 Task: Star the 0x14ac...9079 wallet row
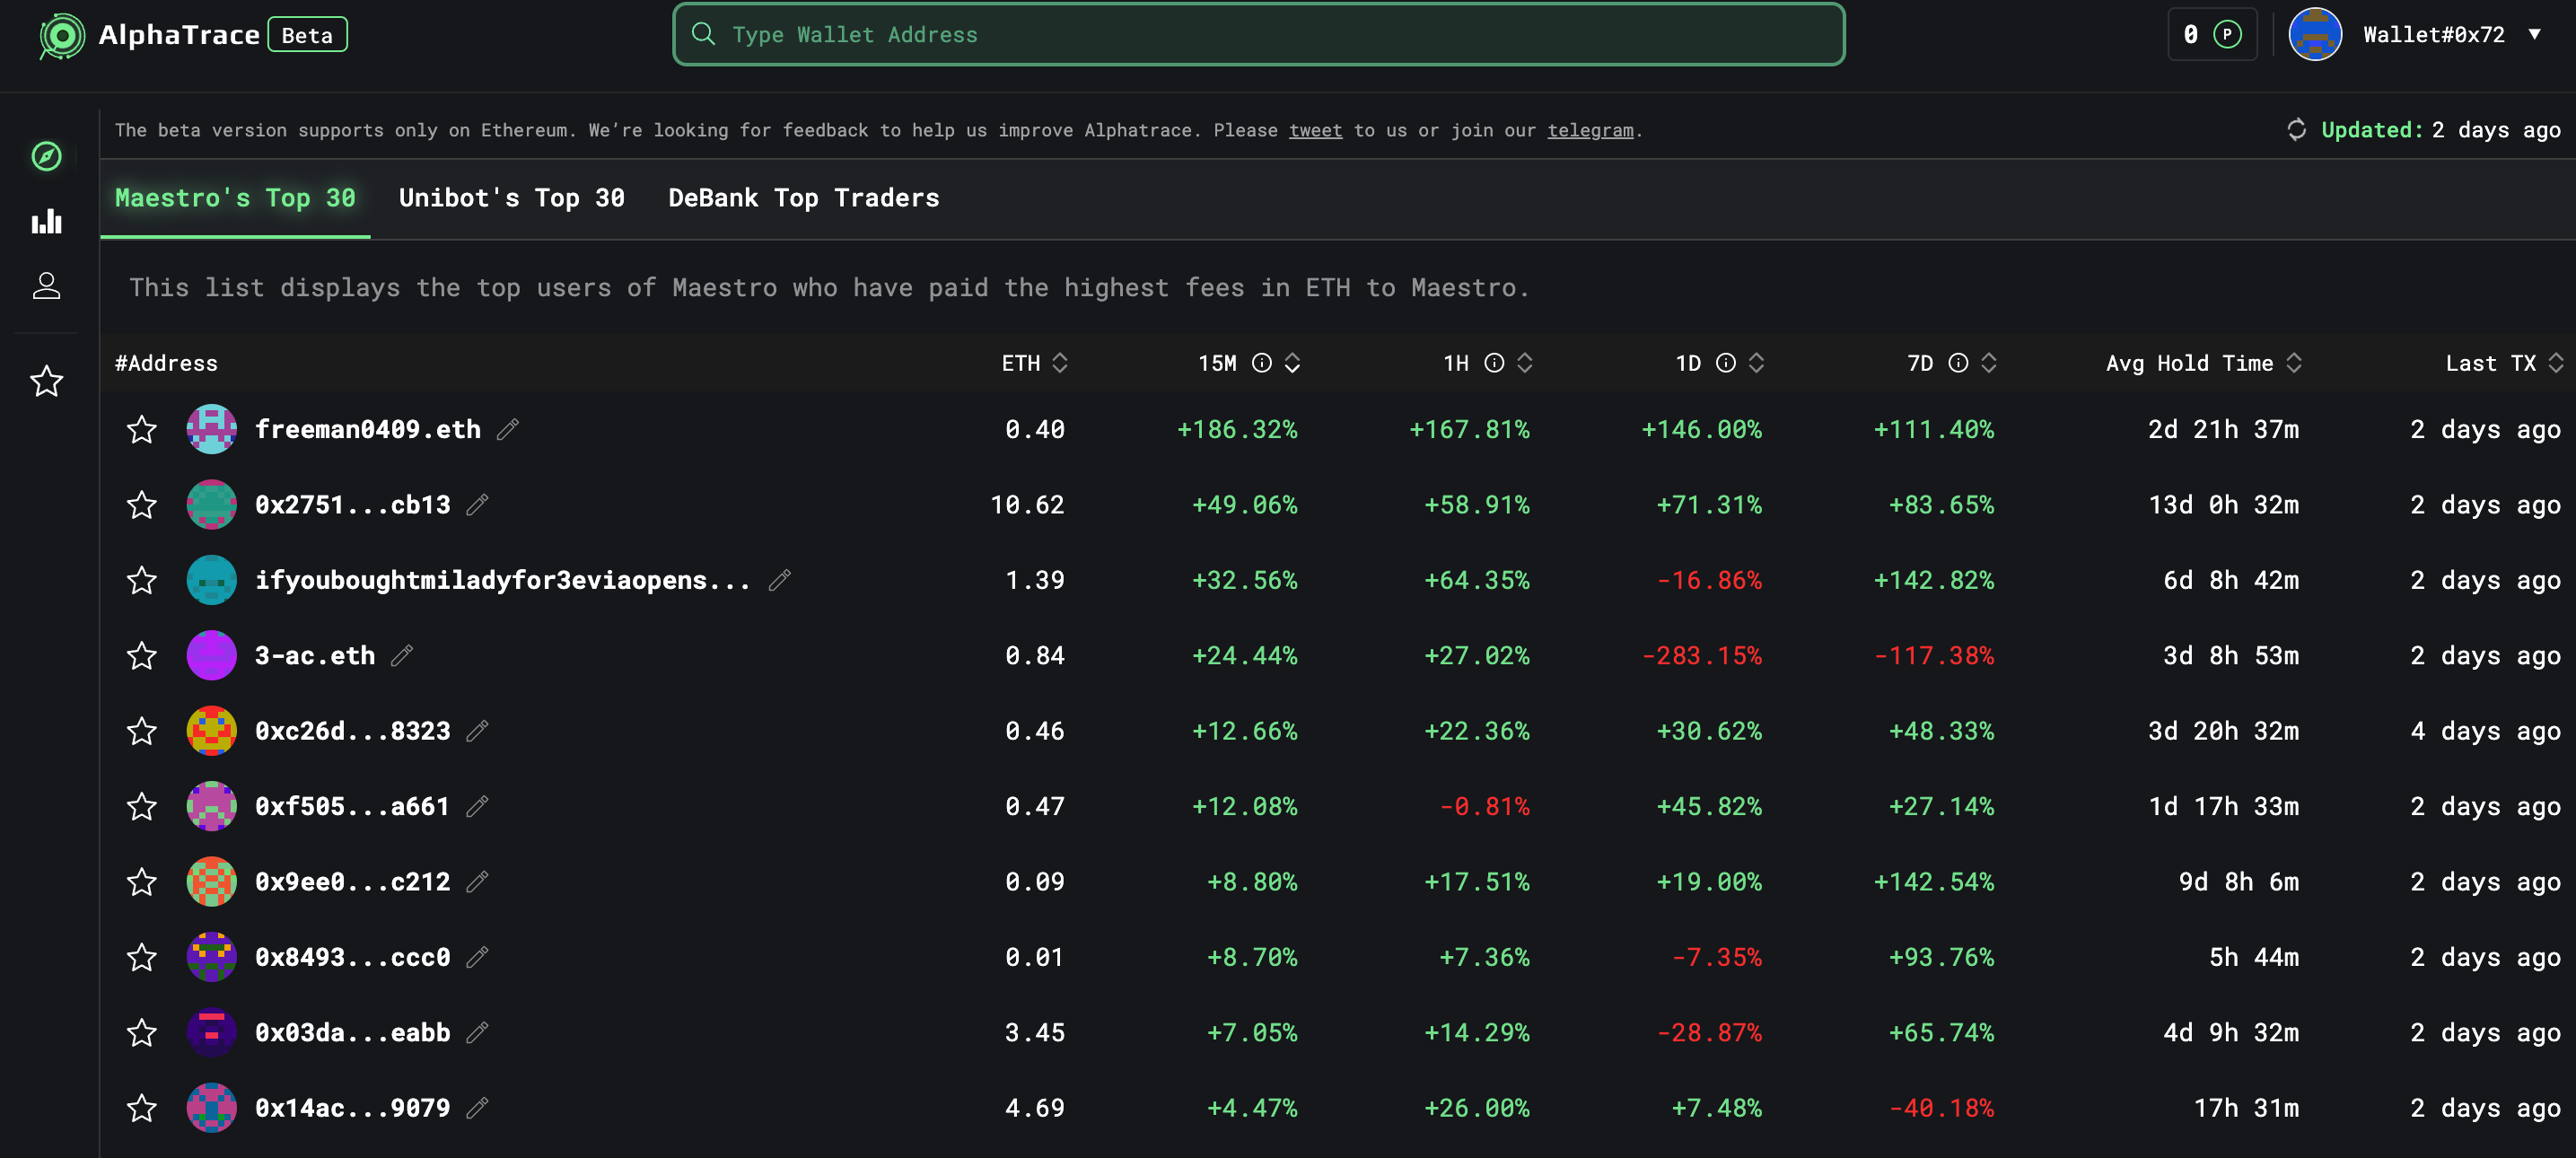(x=142, y=1108)
